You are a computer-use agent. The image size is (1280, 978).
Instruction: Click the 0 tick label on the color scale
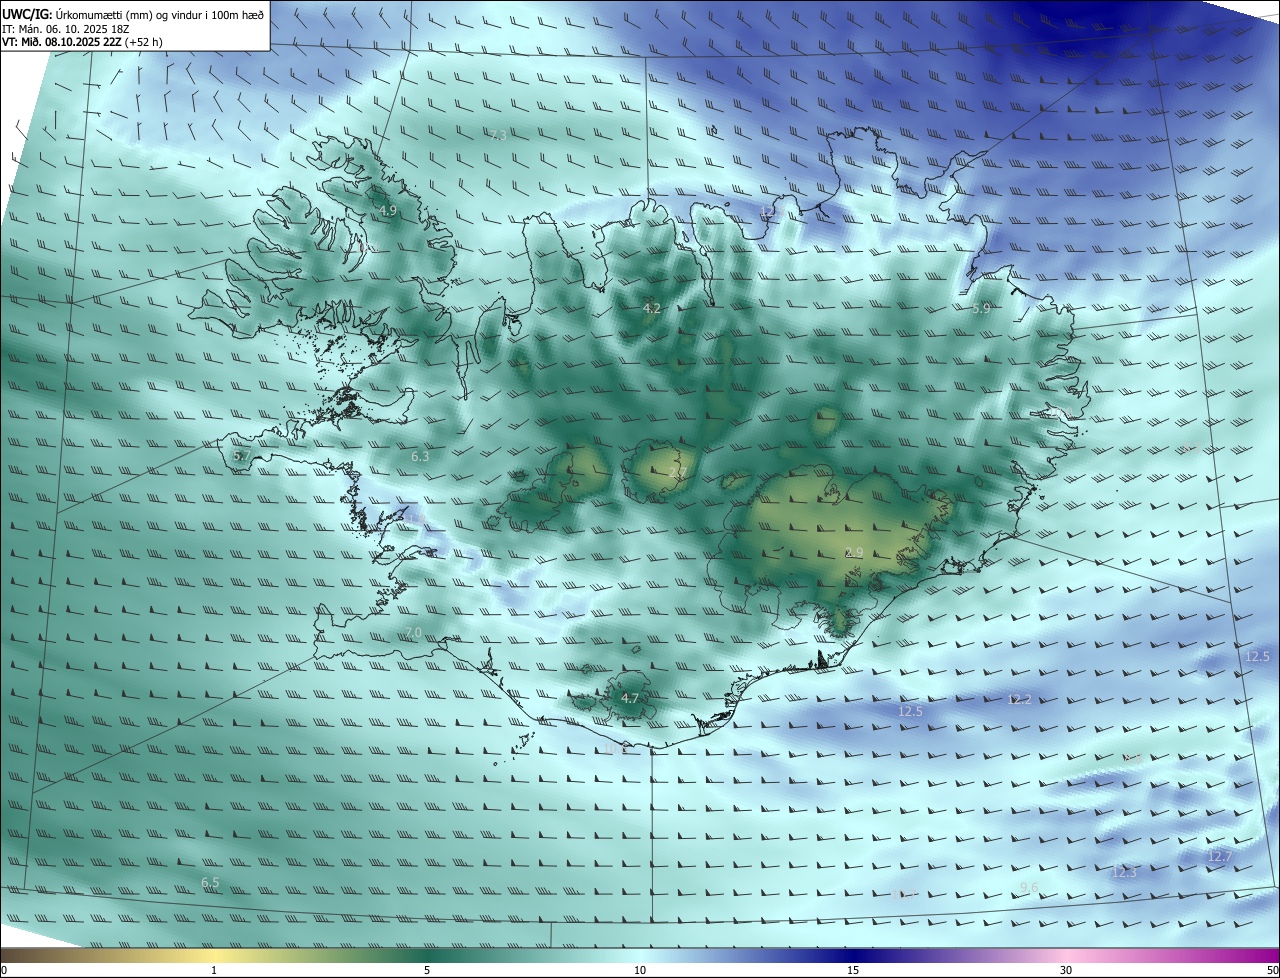coord(4,971)
